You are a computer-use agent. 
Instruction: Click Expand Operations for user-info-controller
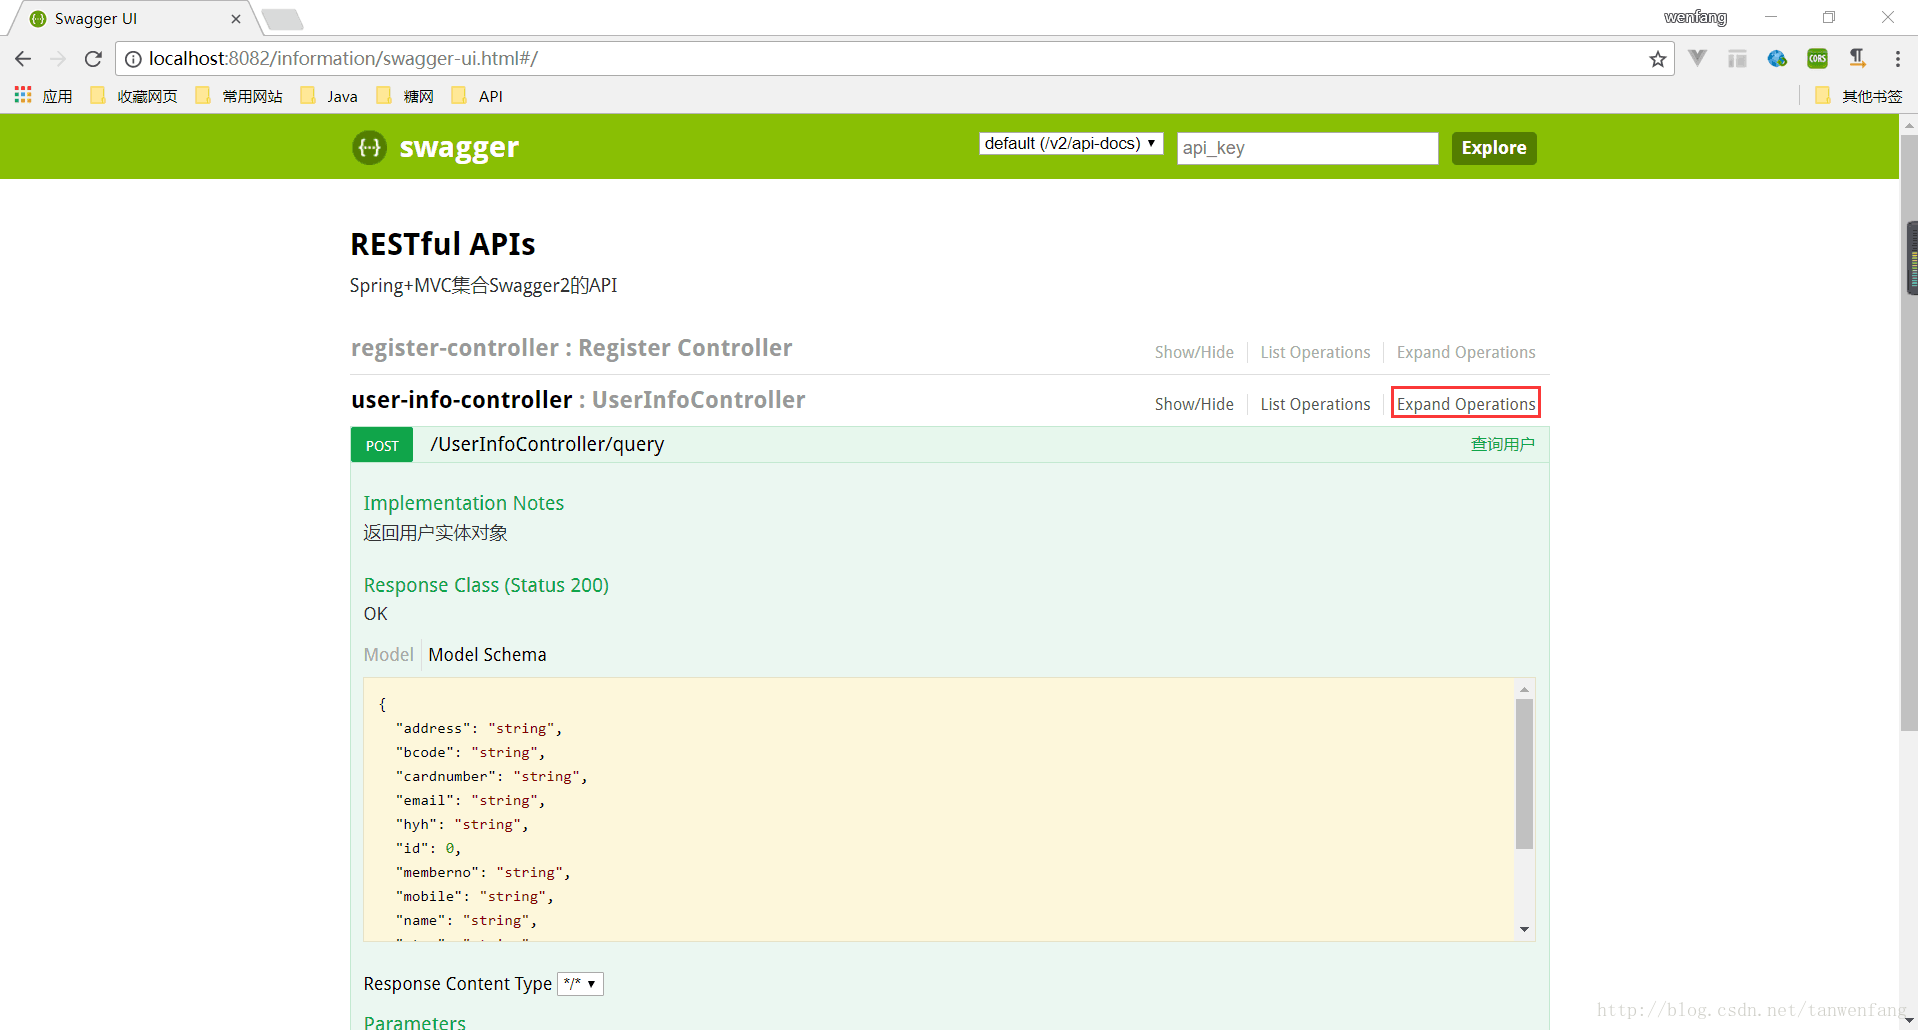pyautogui.click(x=1466, y=404)
